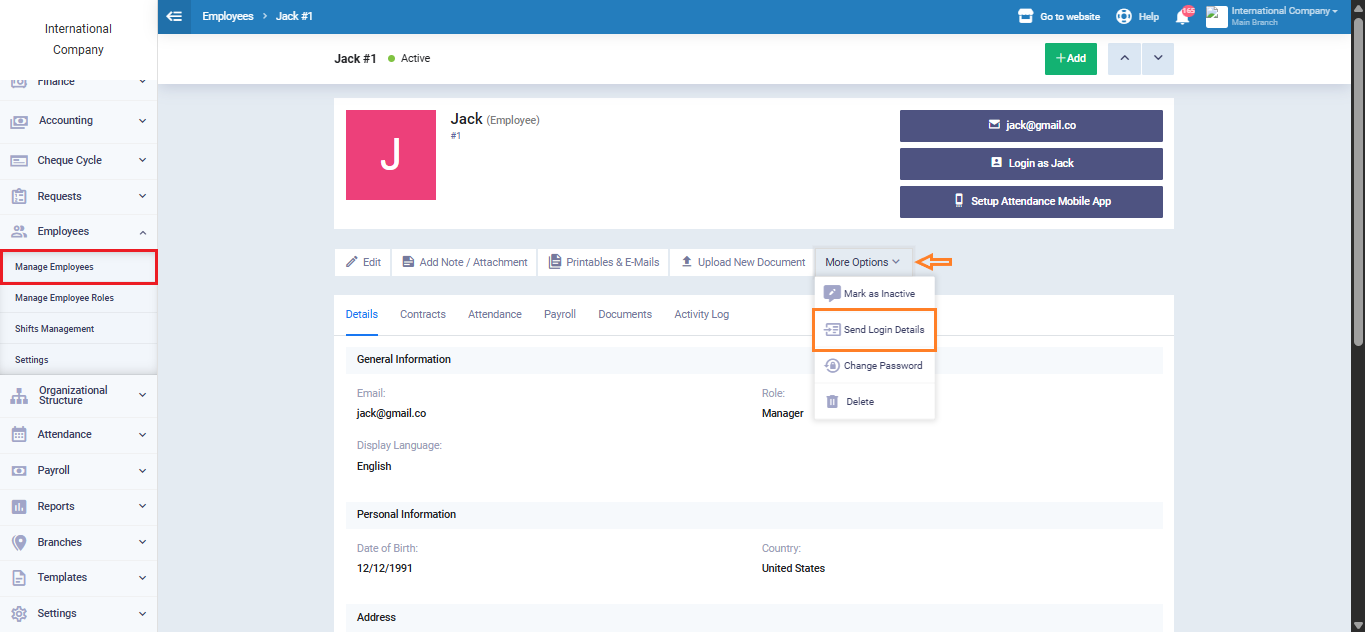Open Manage Employee Roles in sidebar

point(64,298)
